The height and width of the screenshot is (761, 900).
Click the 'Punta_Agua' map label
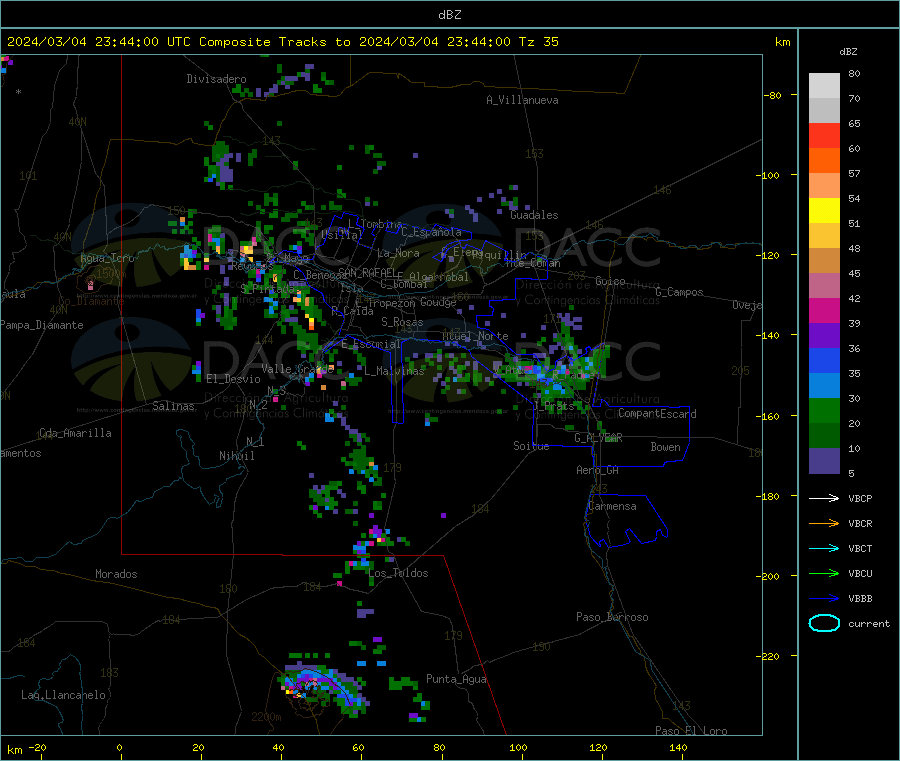456,679
